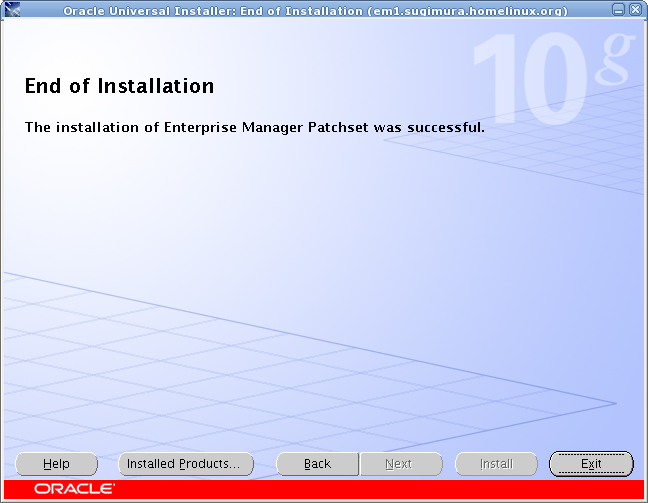Click the Help button

point(57,464)
